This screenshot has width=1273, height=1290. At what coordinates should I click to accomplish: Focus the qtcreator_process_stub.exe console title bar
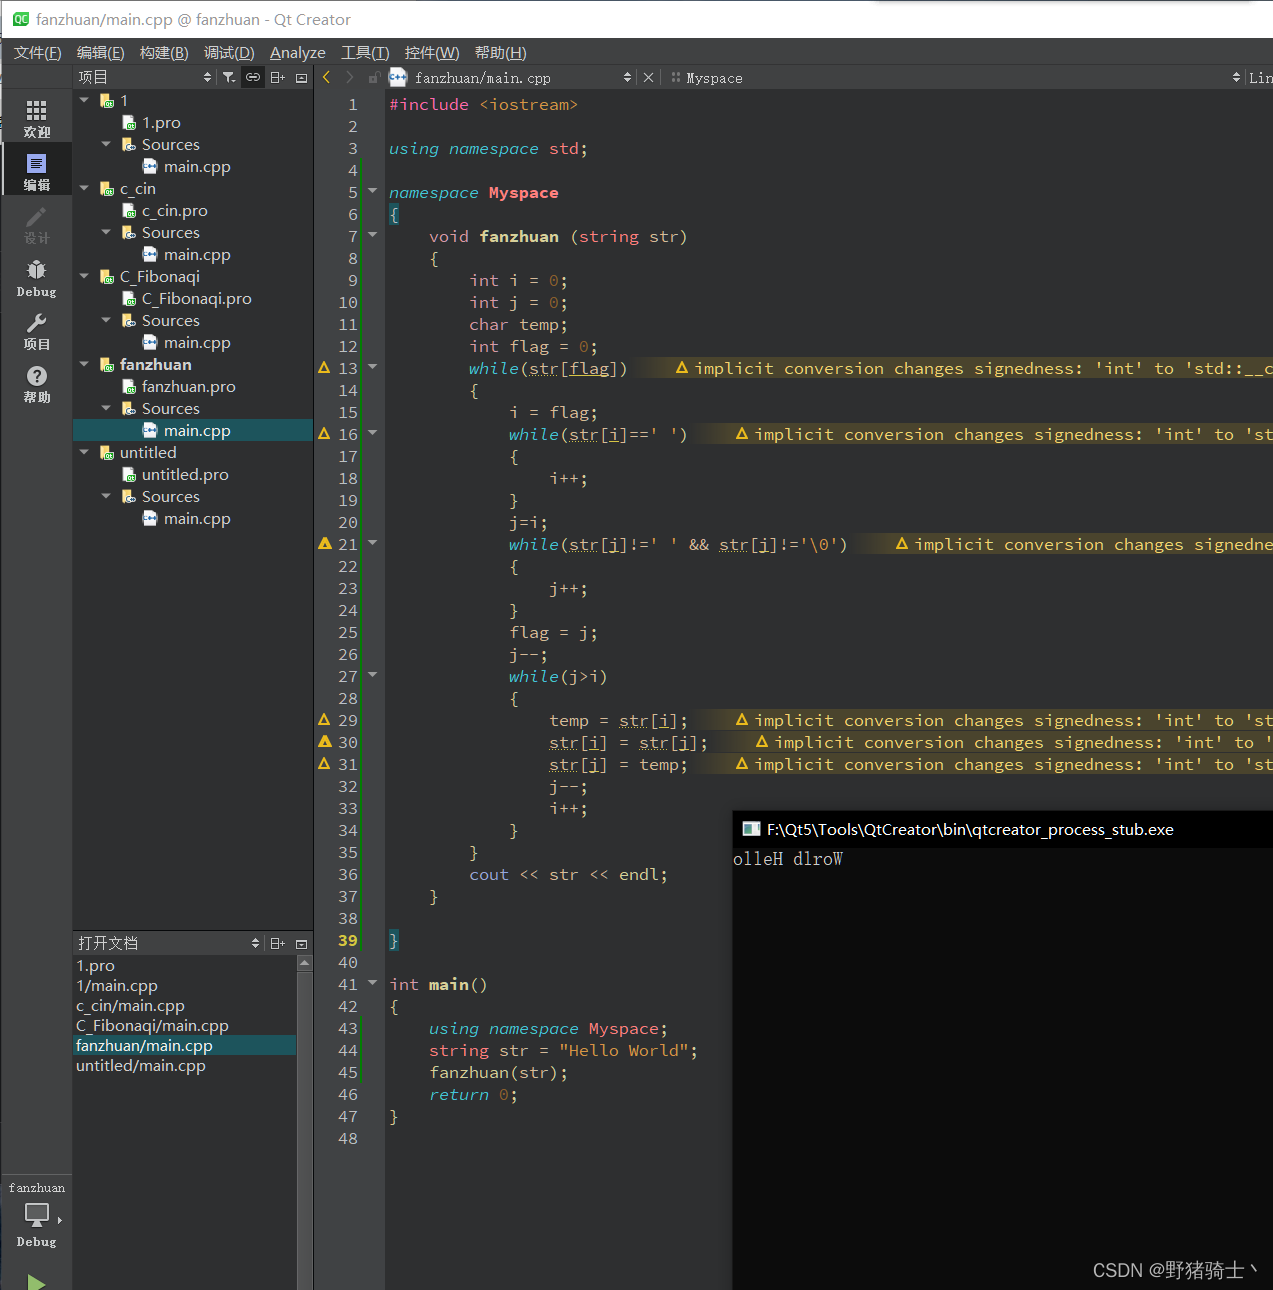pyautogui.click(x=1003, y=829)
